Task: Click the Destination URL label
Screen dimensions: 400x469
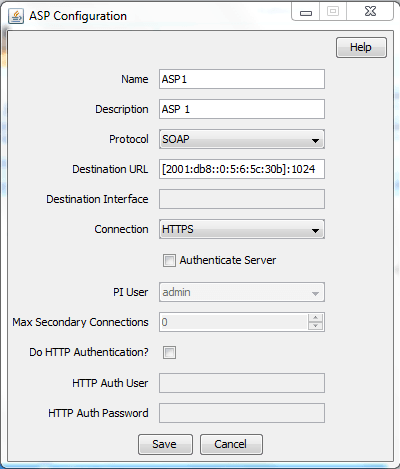Action: [x=110, y=169]
